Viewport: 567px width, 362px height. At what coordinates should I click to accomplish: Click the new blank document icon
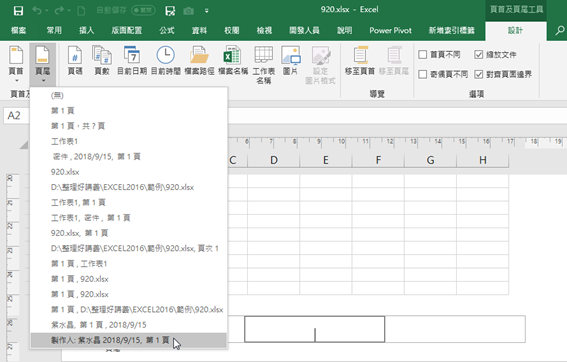click(81, 10)
